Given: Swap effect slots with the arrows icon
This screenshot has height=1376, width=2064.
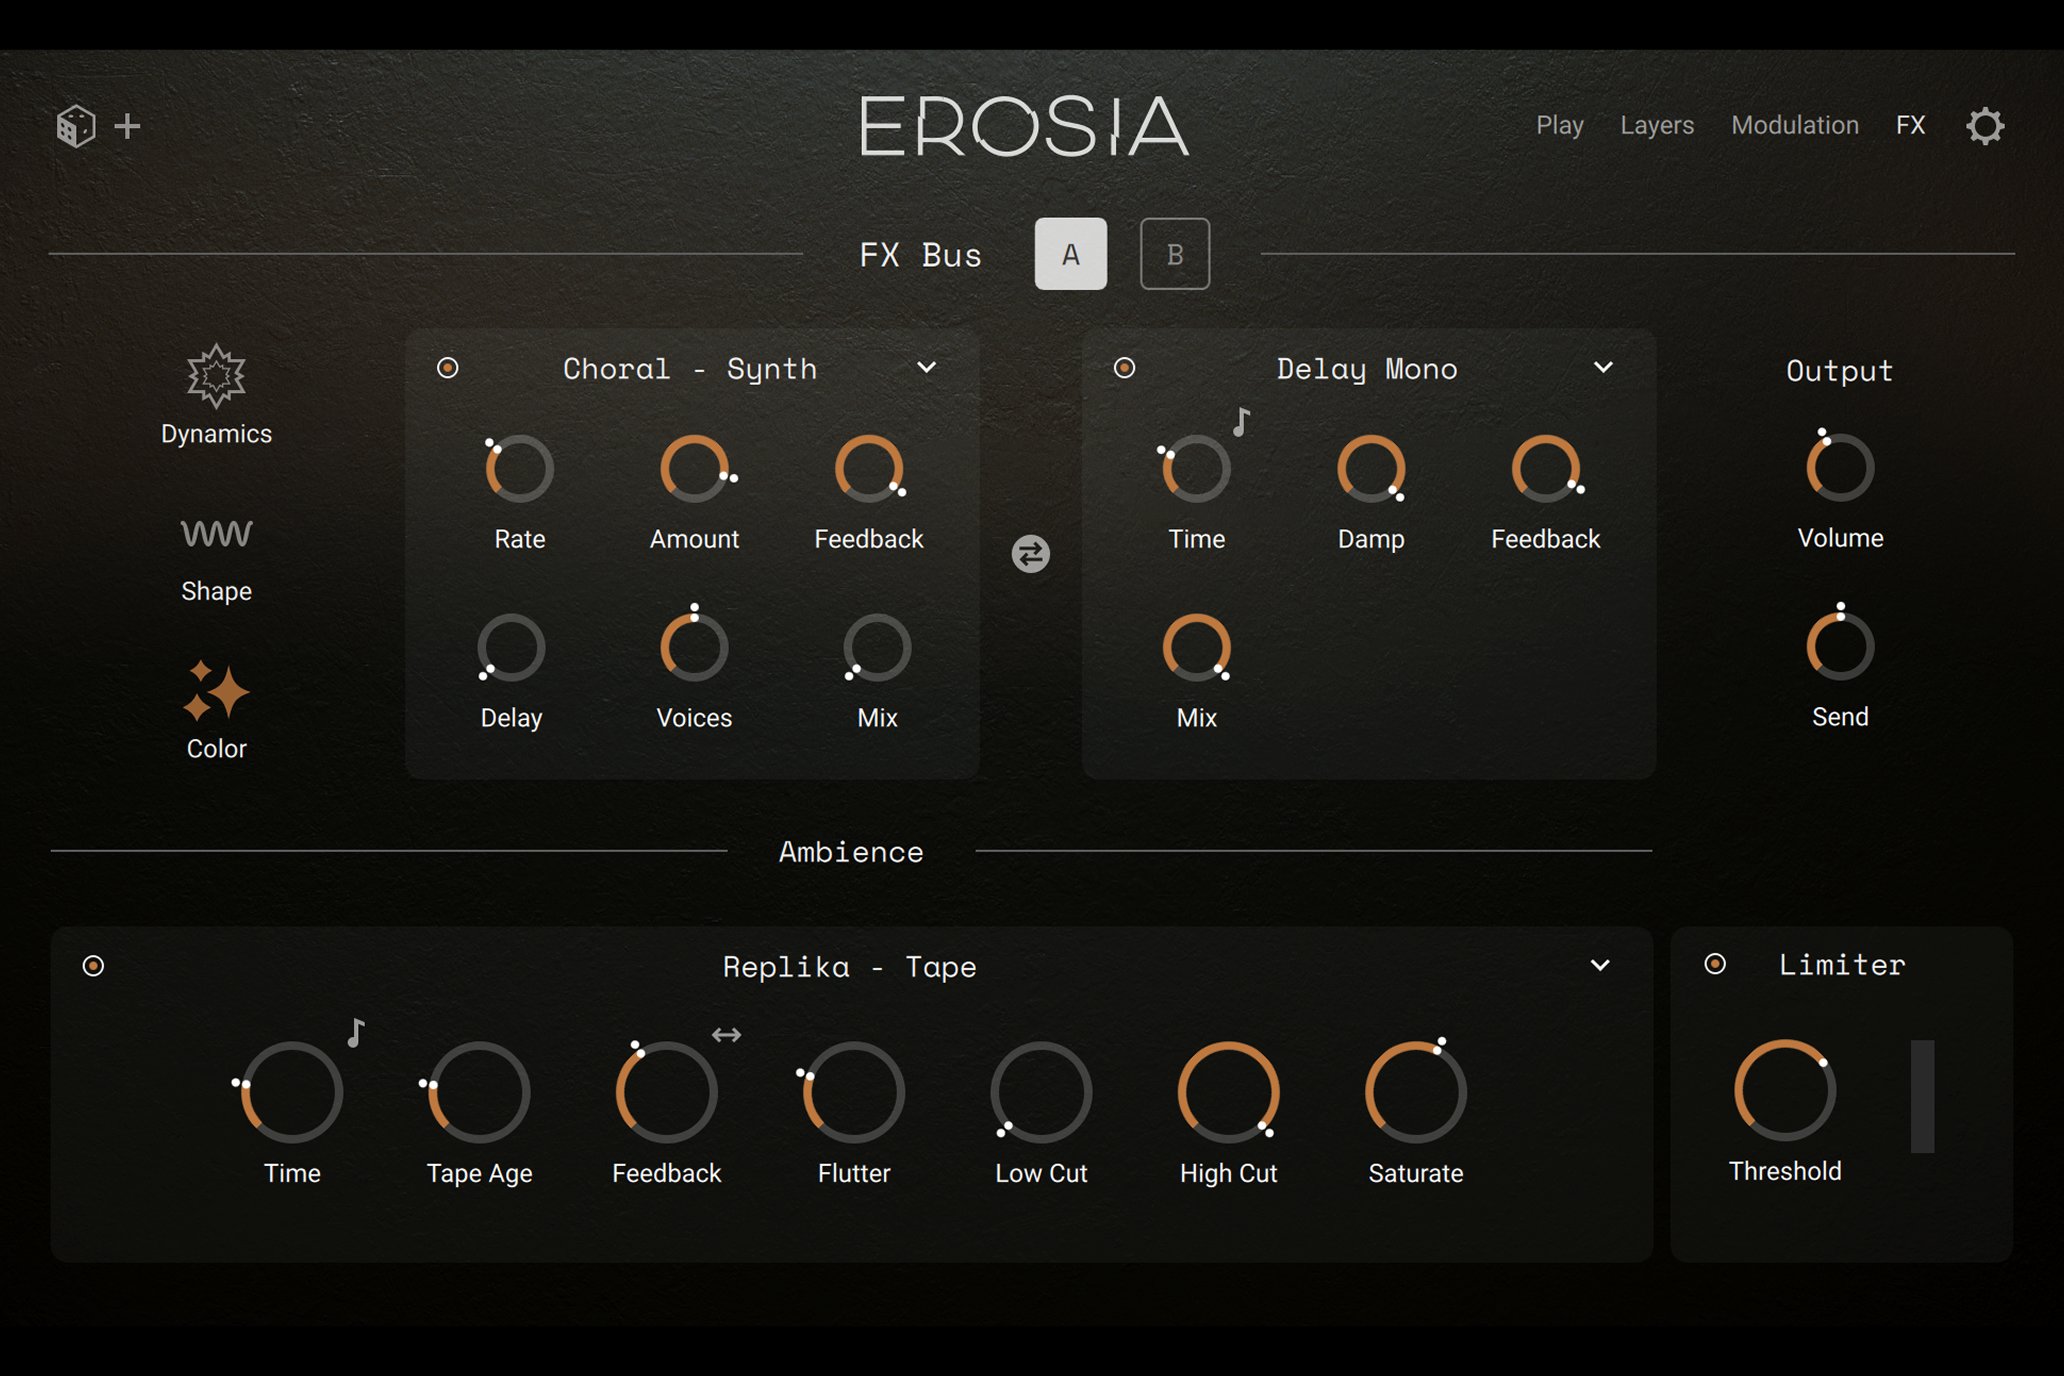Looking at the screenshot, I should [x=1030, y=553].
